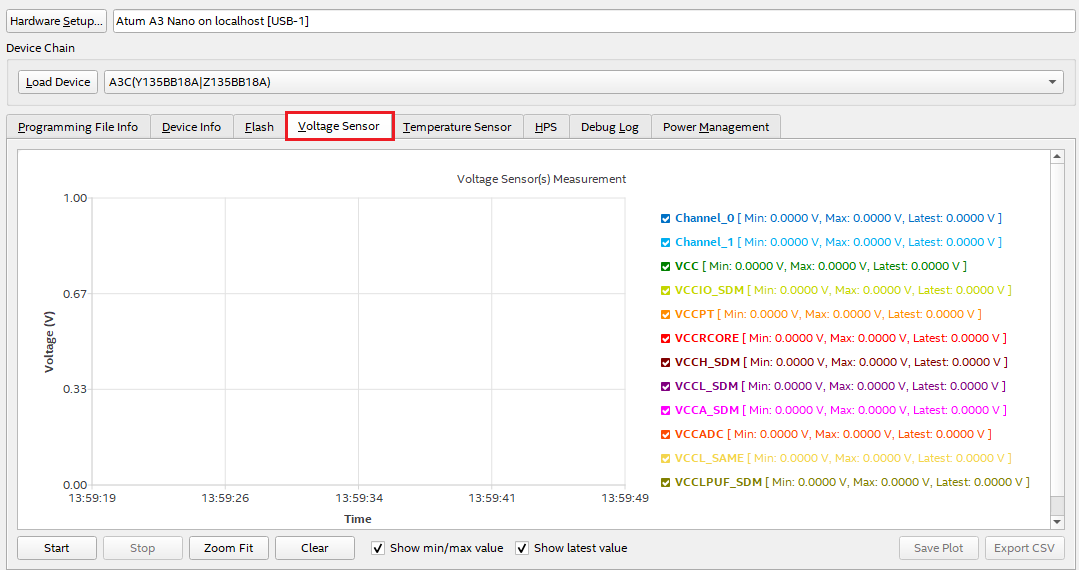The width and height of the screenshot is (1079, 570).
Task: Click the scrollbar up arrow
Action: (1057, 158)
